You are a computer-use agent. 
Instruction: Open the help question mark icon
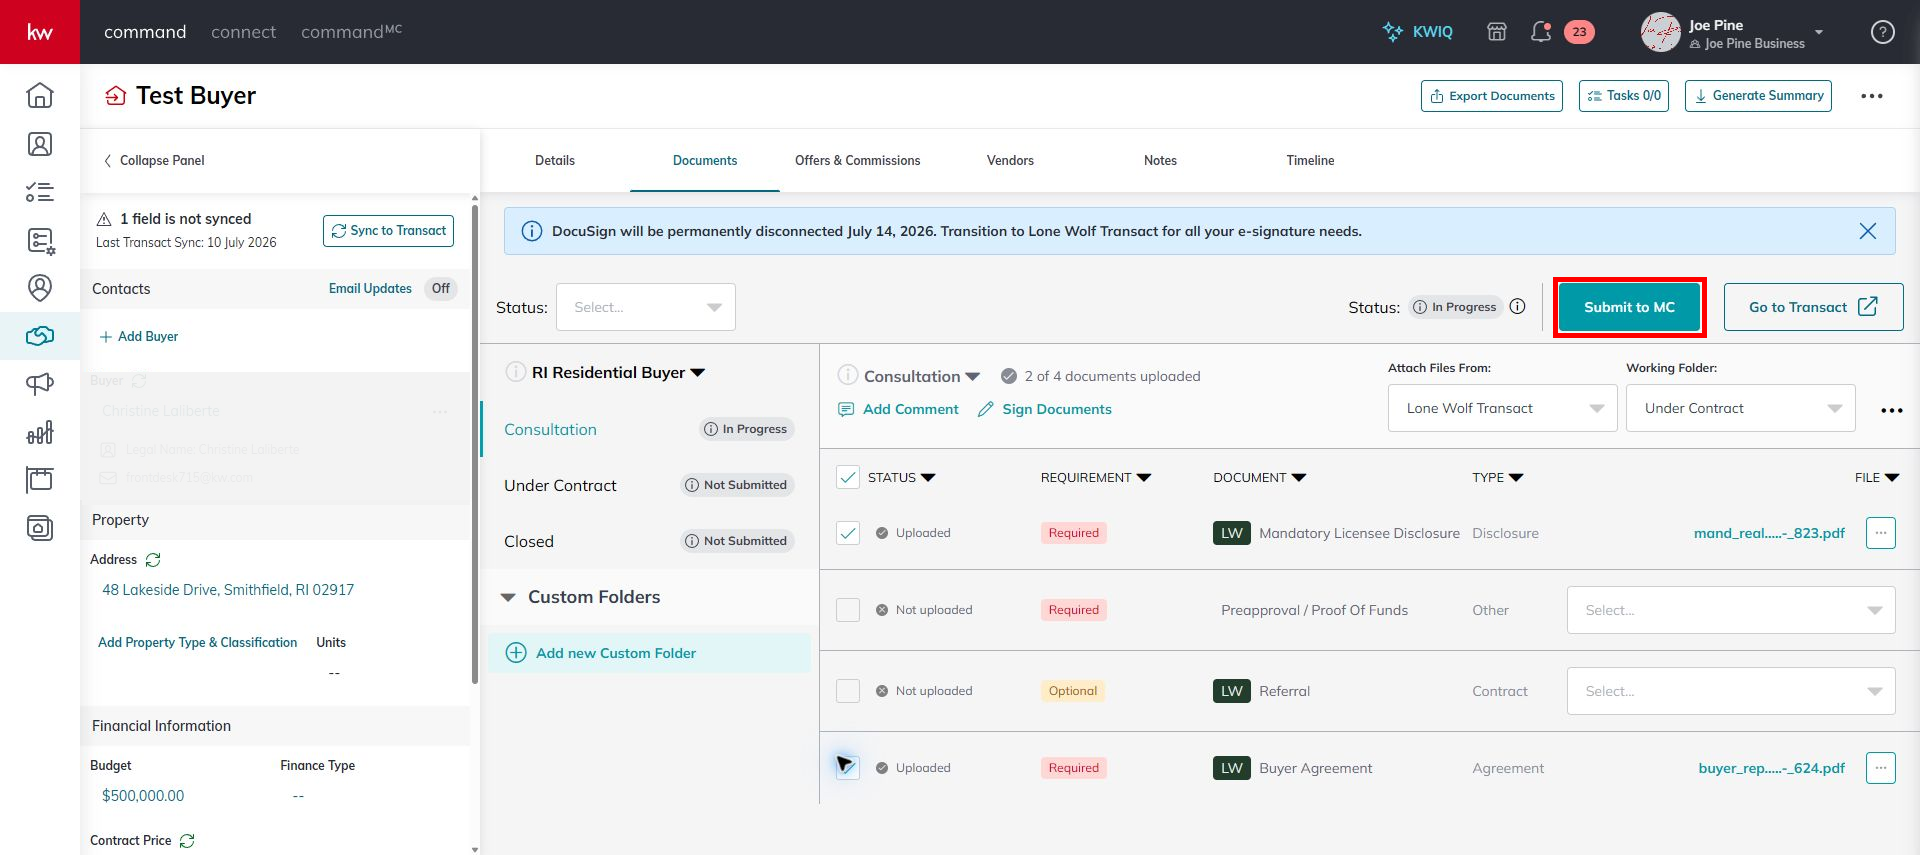(1883, 32)
